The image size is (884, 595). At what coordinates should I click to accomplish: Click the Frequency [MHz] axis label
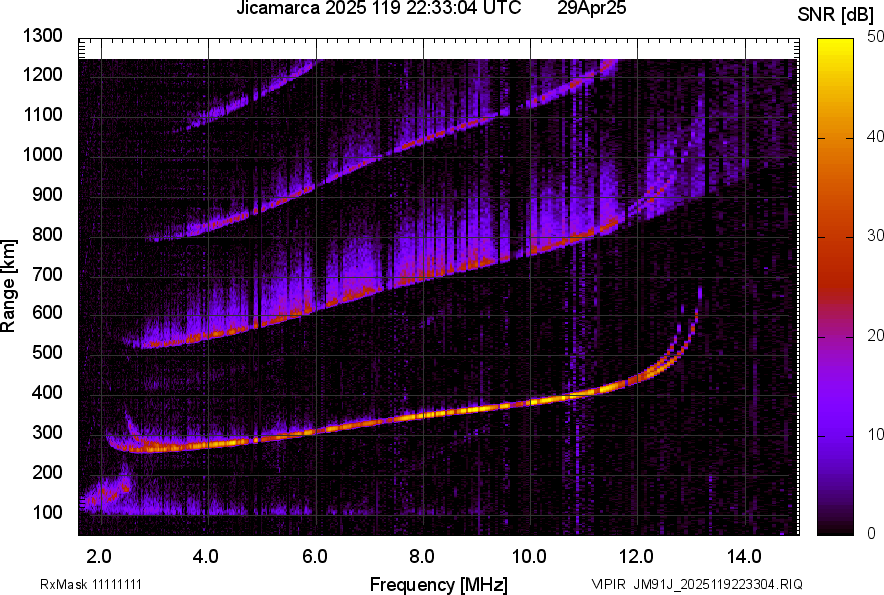439,585
